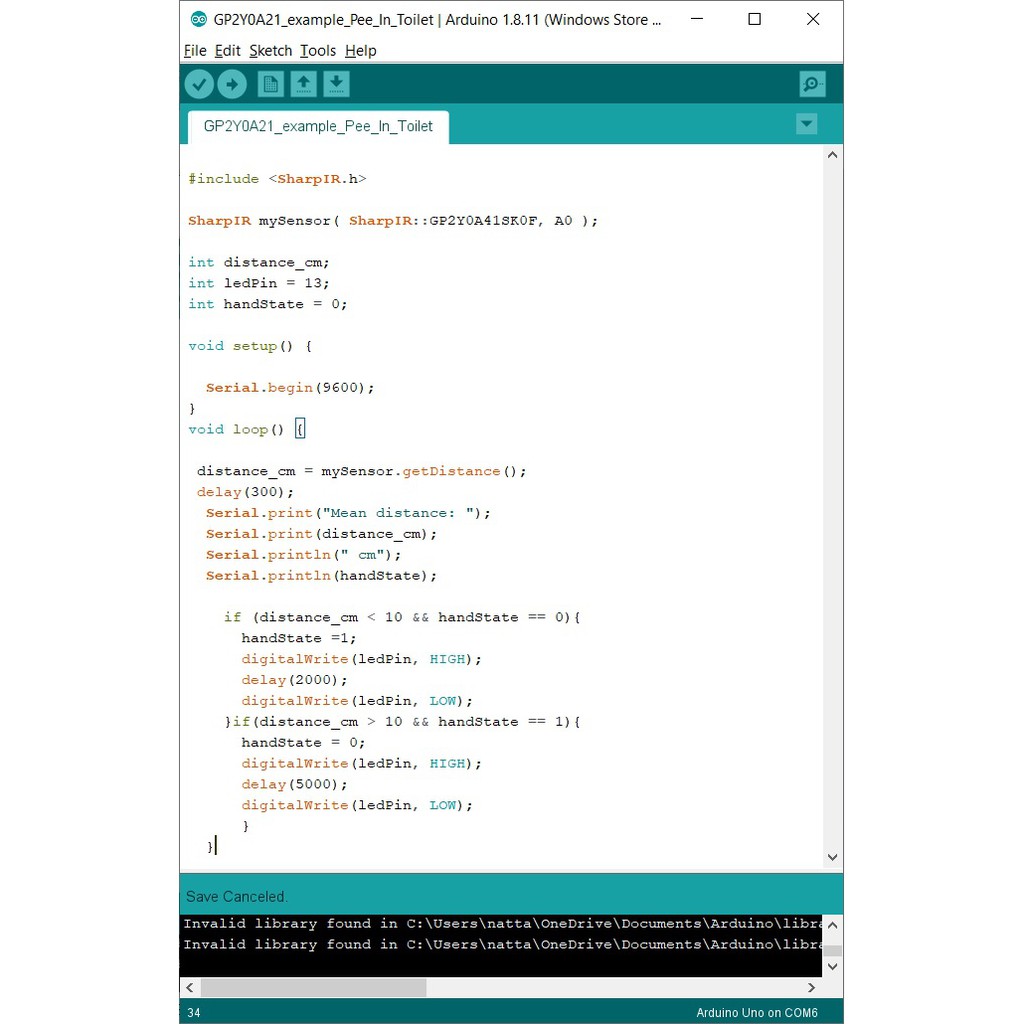This screenshot has height=1024, width=1024.
Task: Open the Tools menu
Action: [x=318, y=51]
